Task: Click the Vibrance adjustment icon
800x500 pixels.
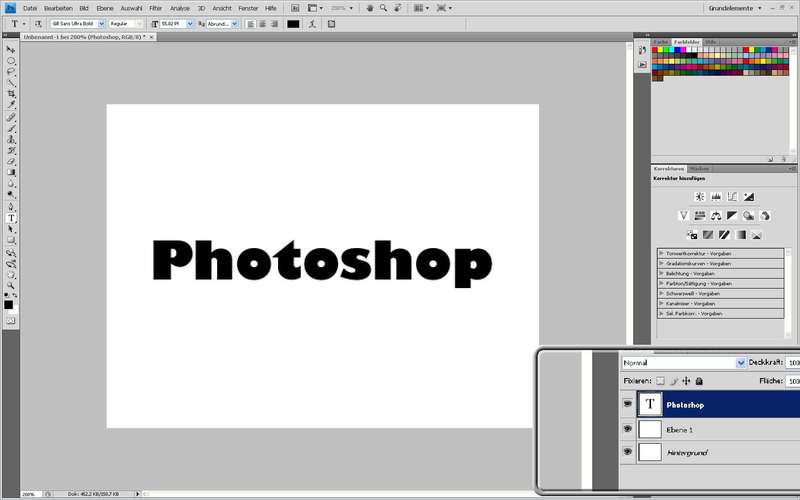Action: (684, 215)
